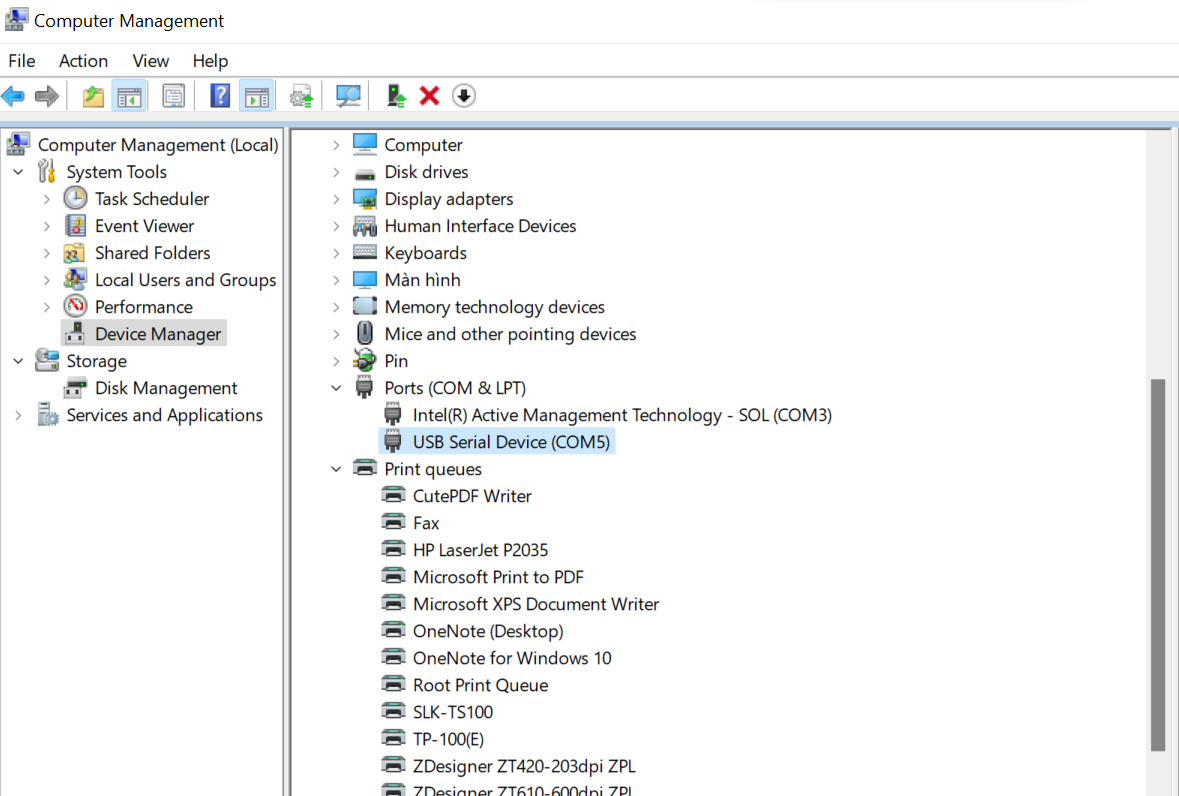1179x796 pixels.
Task: Open Help with the question mark icon
Action: point(220,96)
